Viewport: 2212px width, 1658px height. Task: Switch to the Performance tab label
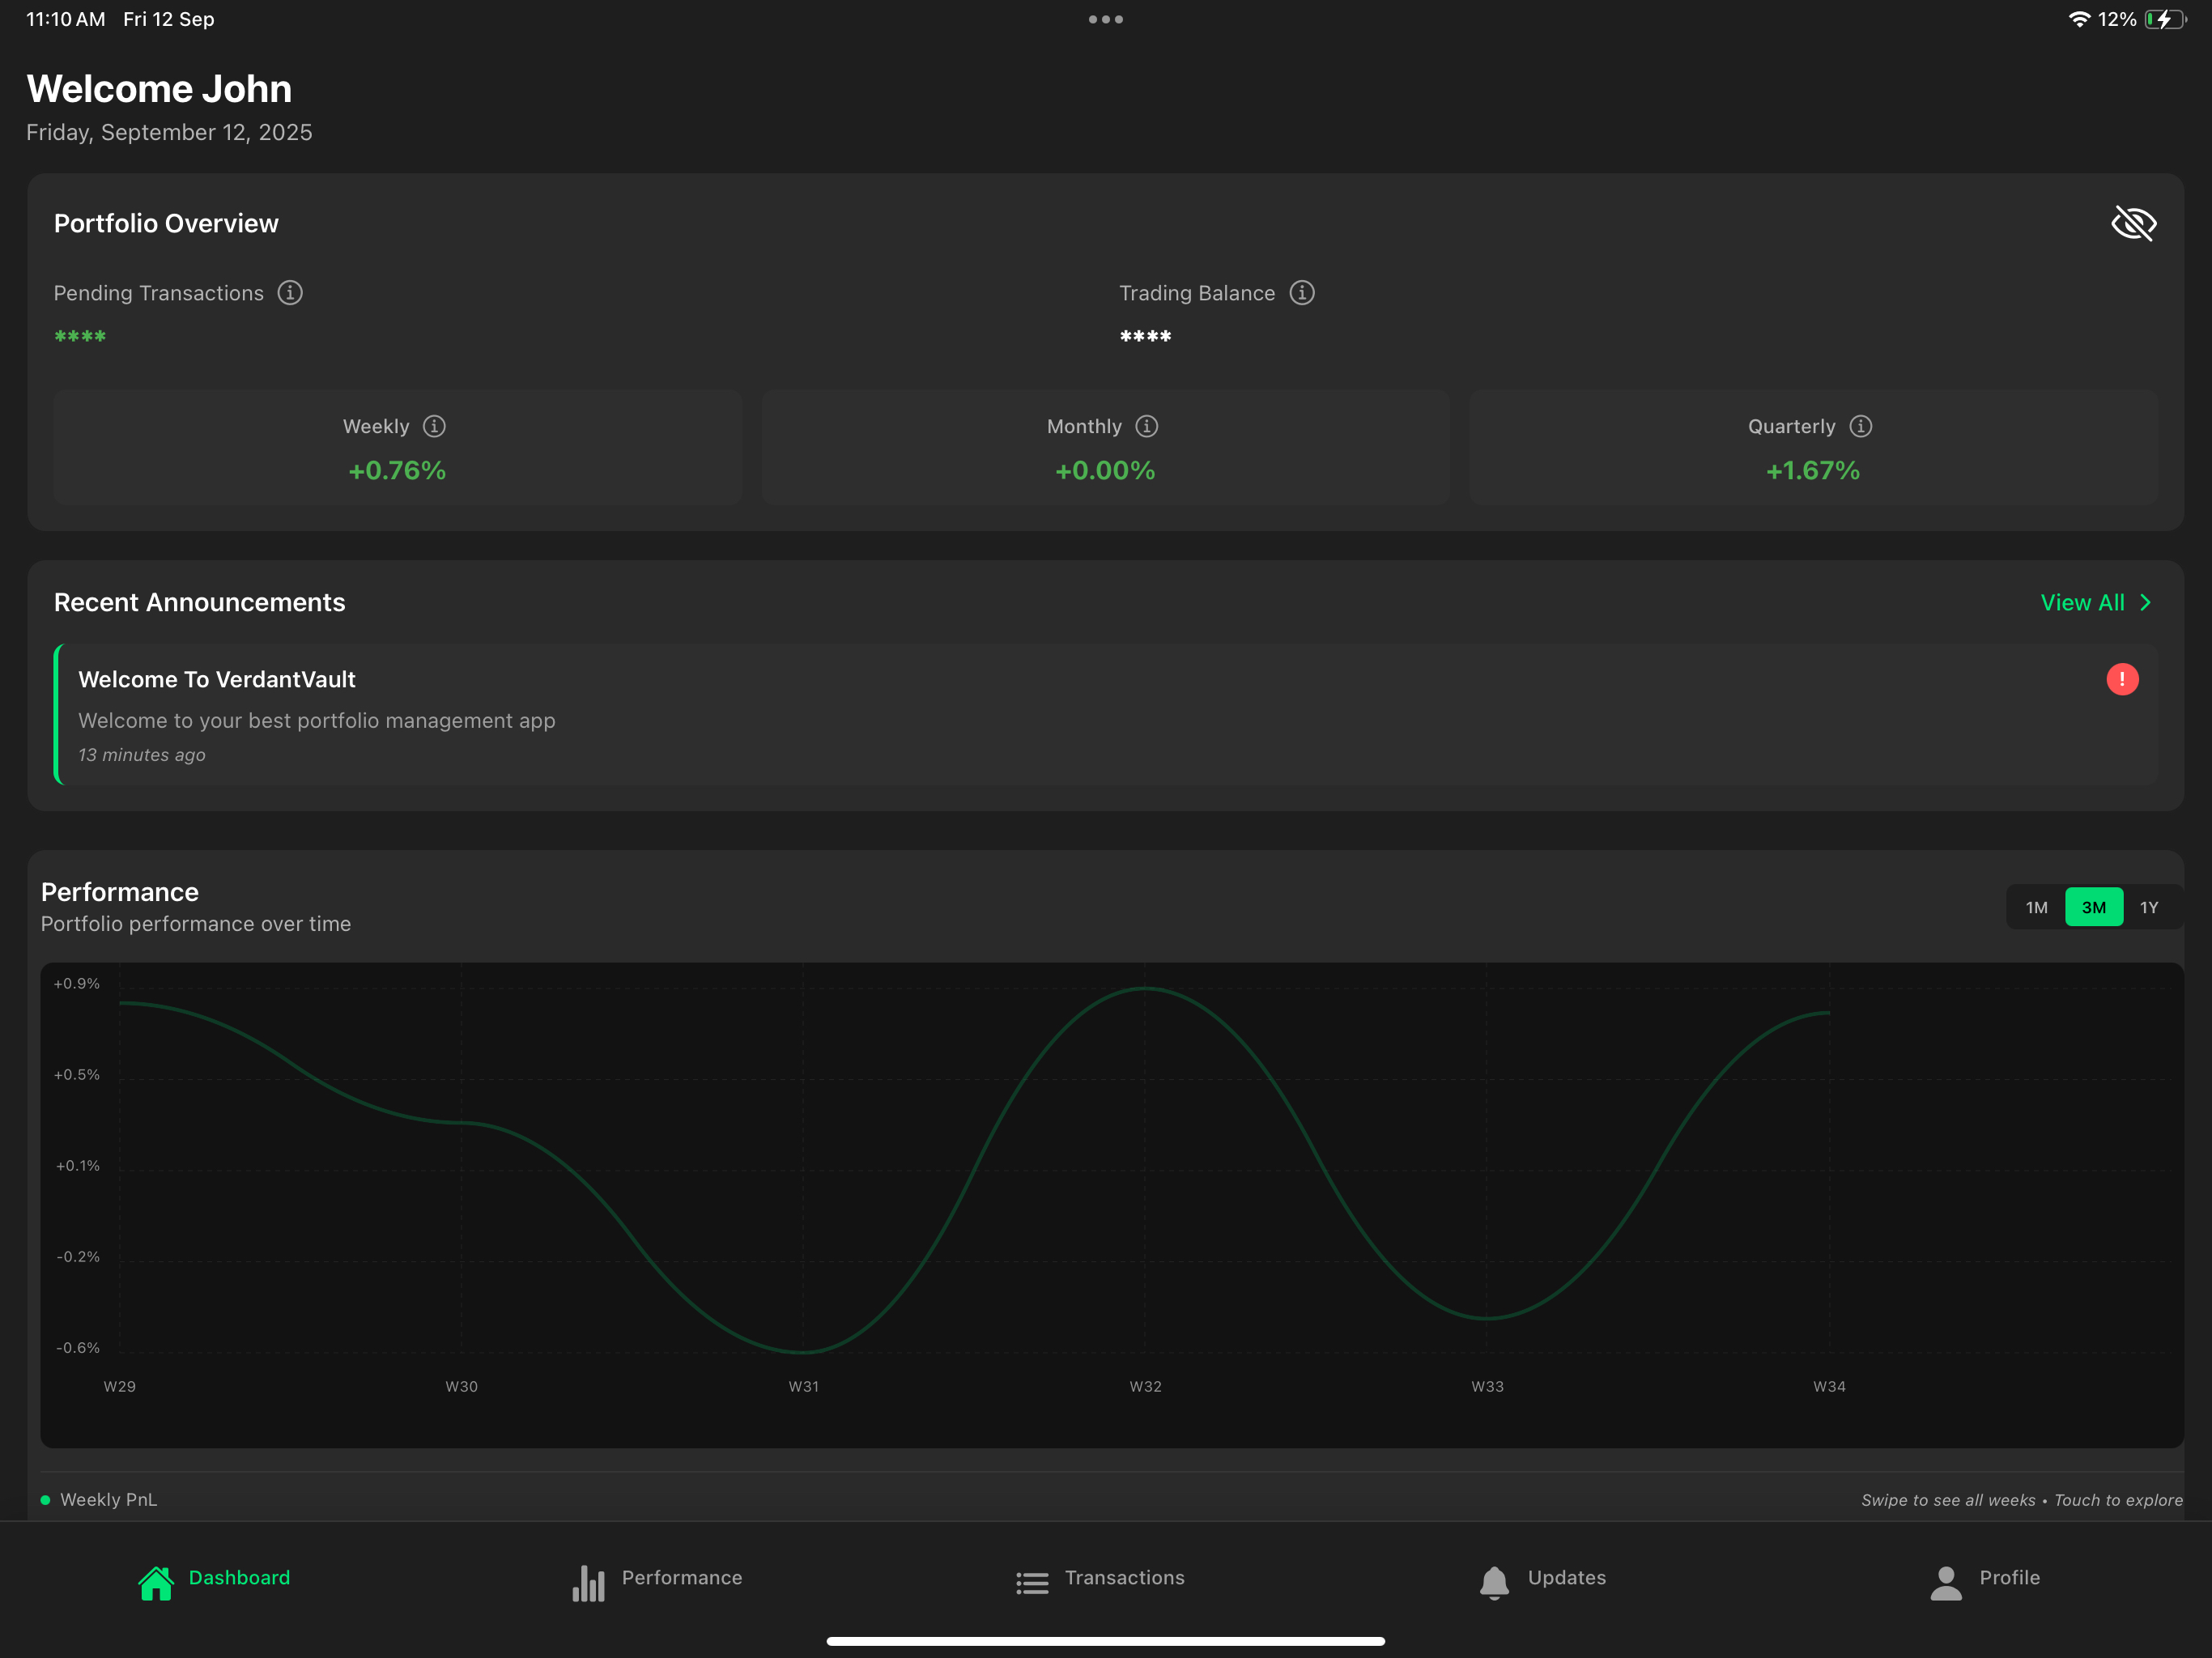click(682, 1577)
